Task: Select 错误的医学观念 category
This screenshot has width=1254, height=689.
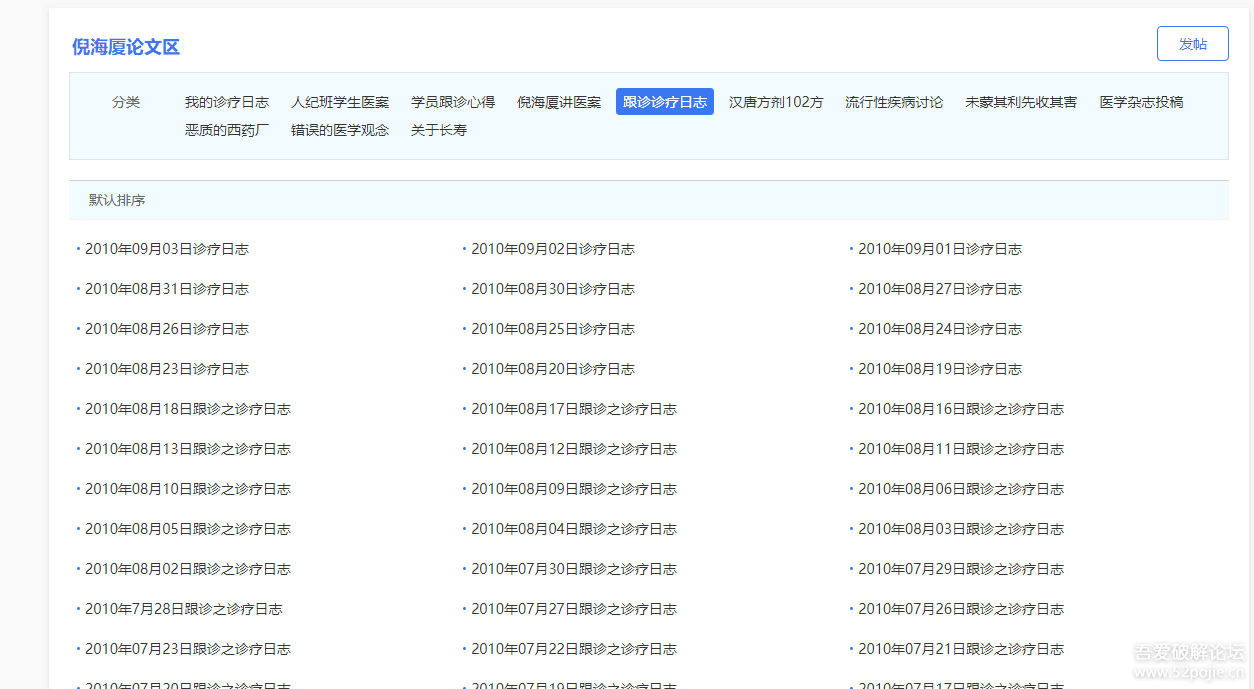Action: tap(340, 130)
